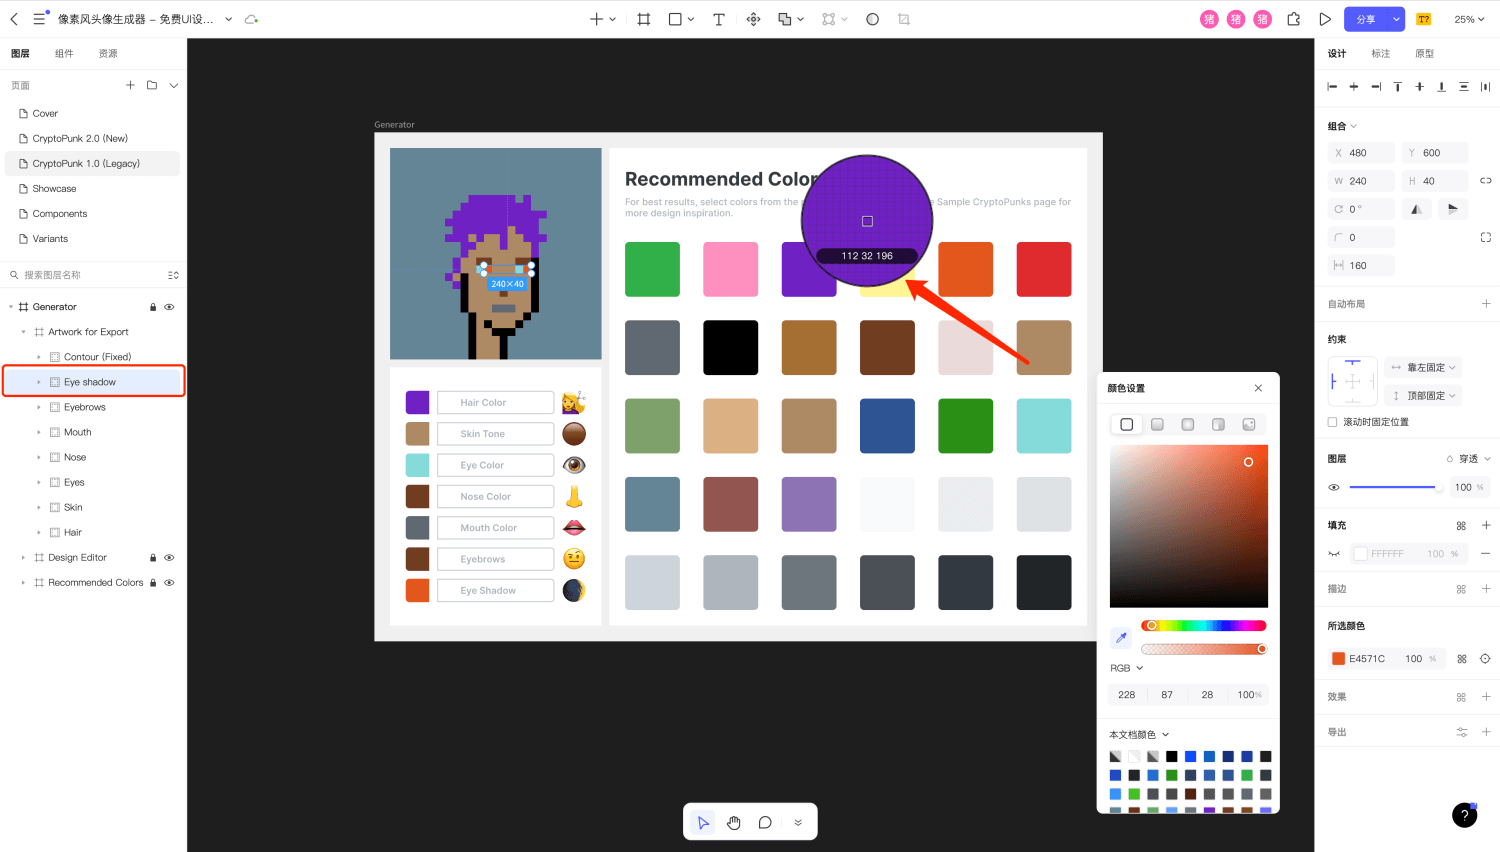The width and height of the screenshot is (1500, 852).
Task: Click the component tool icon
Action: tap(754, 19)
